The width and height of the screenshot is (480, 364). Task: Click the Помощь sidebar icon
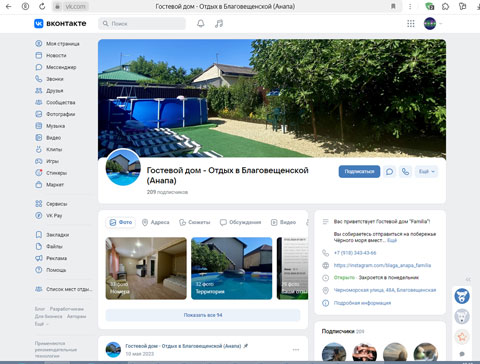pos(39,270)
